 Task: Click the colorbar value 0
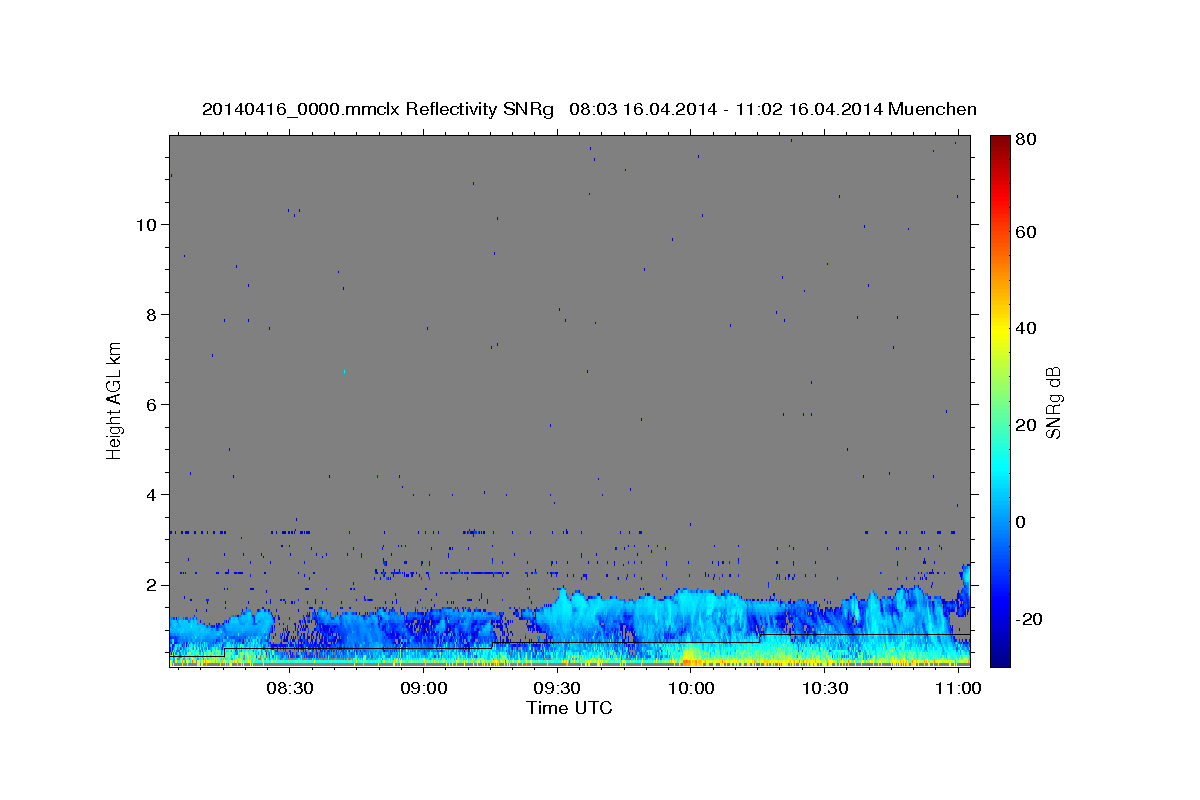point(1021,522)
